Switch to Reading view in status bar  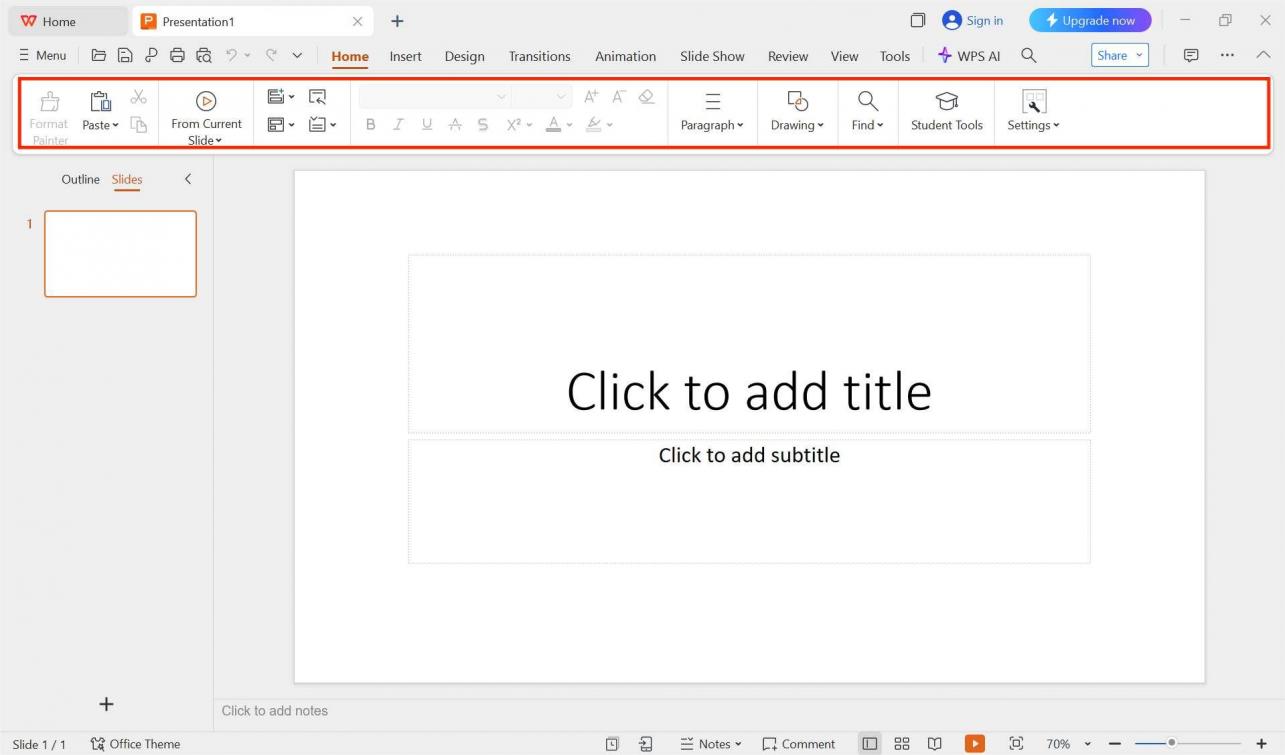point(935,744)
